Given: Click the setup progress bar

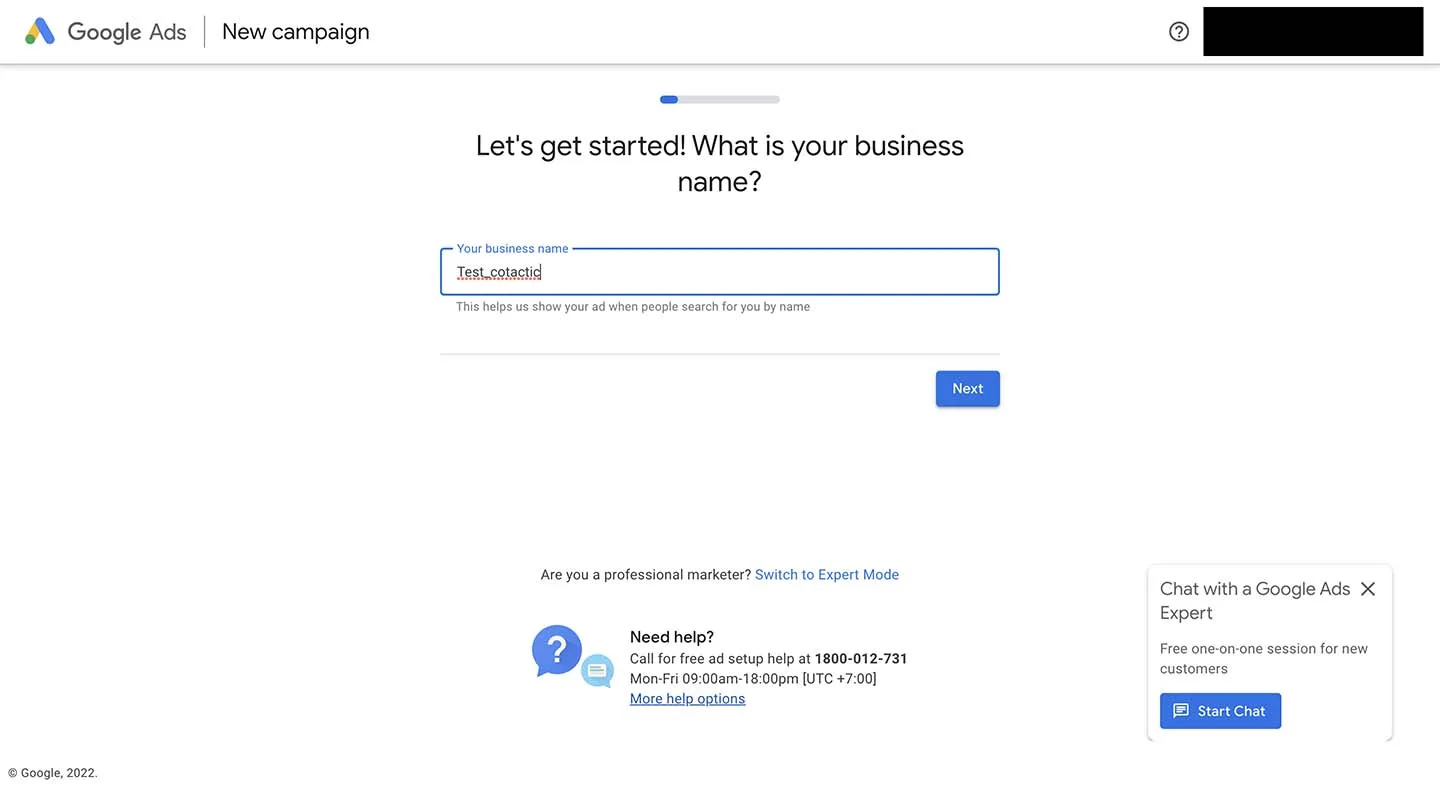Looking at the screenshot, I should coord(719,100).
